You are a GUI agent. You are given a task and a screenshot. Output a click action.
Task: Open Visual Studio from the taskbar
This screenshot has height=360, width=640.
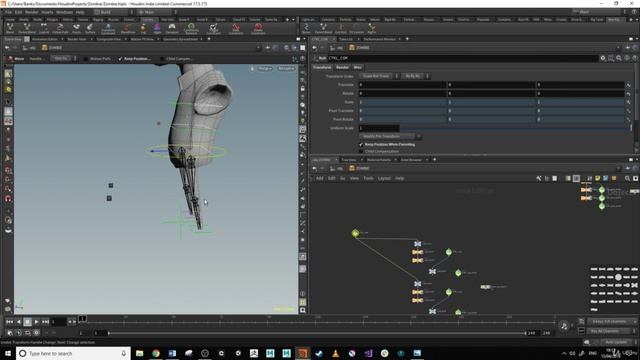tap(368, 353)
